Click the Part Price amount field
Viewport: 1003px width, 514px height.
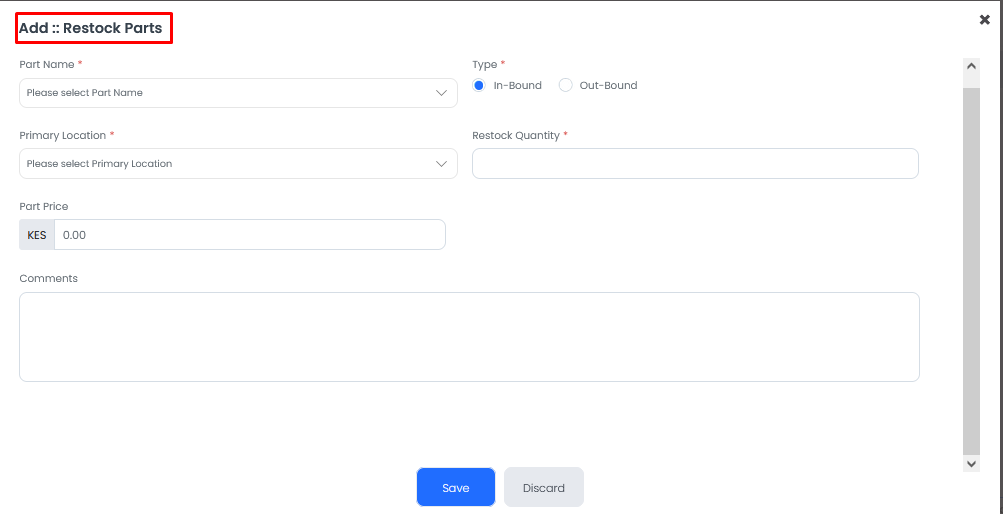[249, 235]
